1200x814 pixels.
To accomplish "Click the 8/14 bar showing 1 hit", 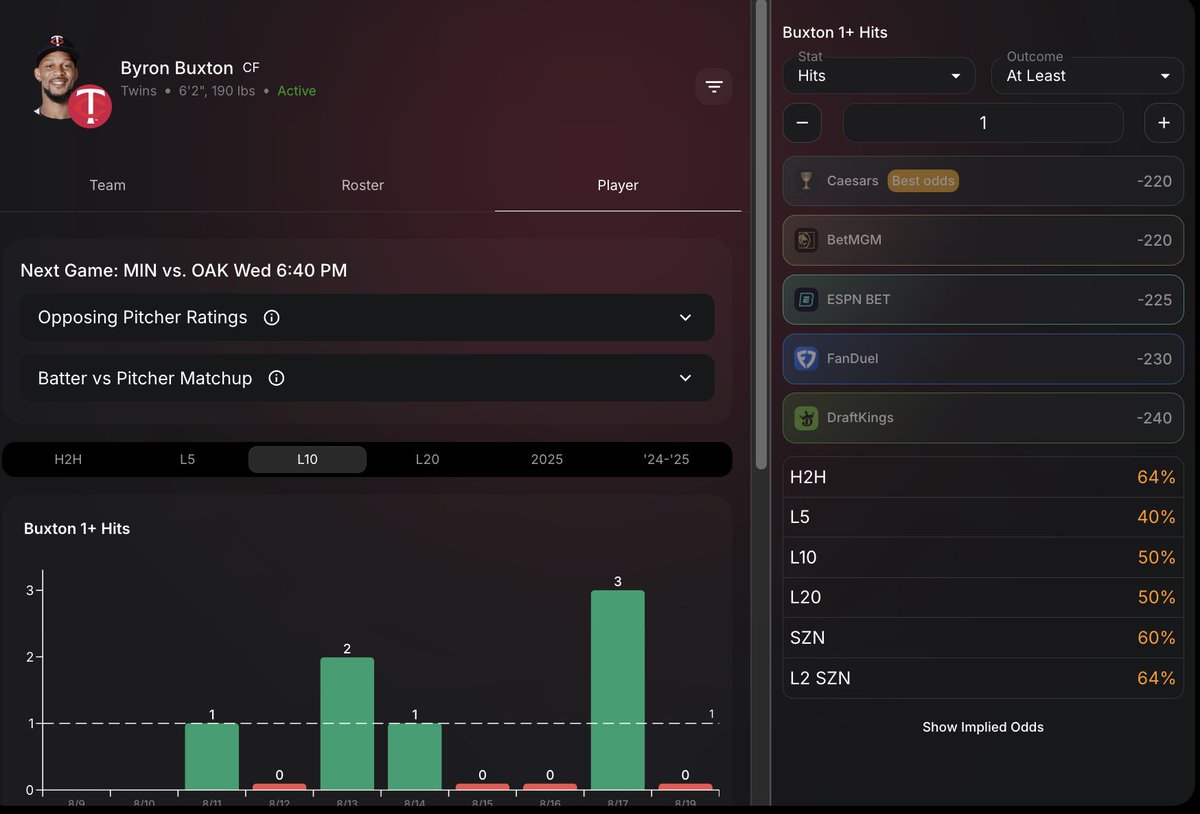I will tap(415, 756).
